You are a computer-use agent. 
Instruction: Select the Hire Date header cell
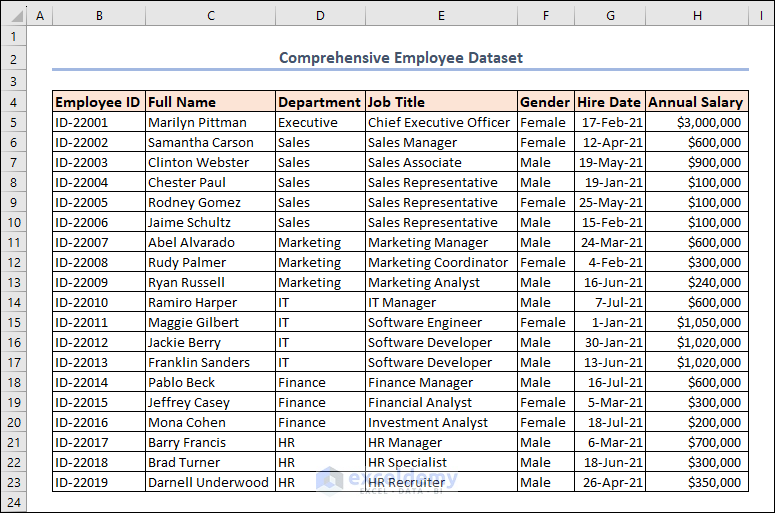(x=609, y=102)
